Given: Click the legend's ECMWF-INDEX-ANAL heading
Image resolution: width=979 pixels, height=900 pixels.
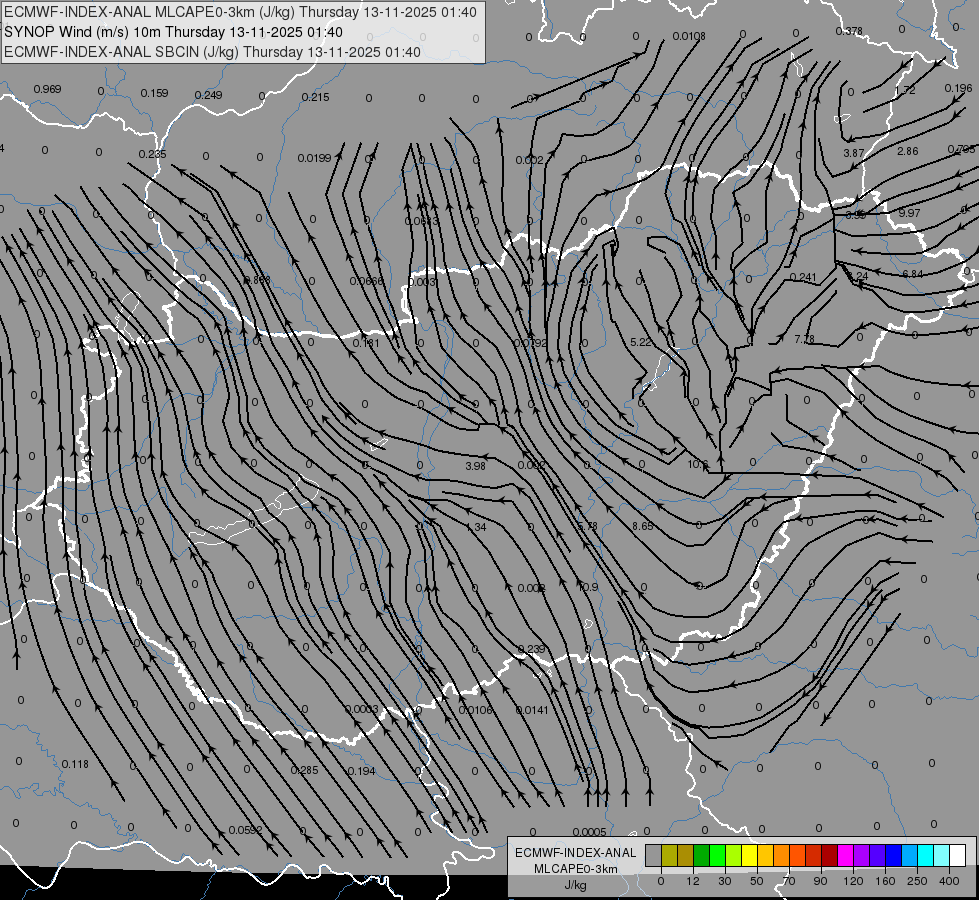Looking at the screenshot, I should (x=576, y=853).
